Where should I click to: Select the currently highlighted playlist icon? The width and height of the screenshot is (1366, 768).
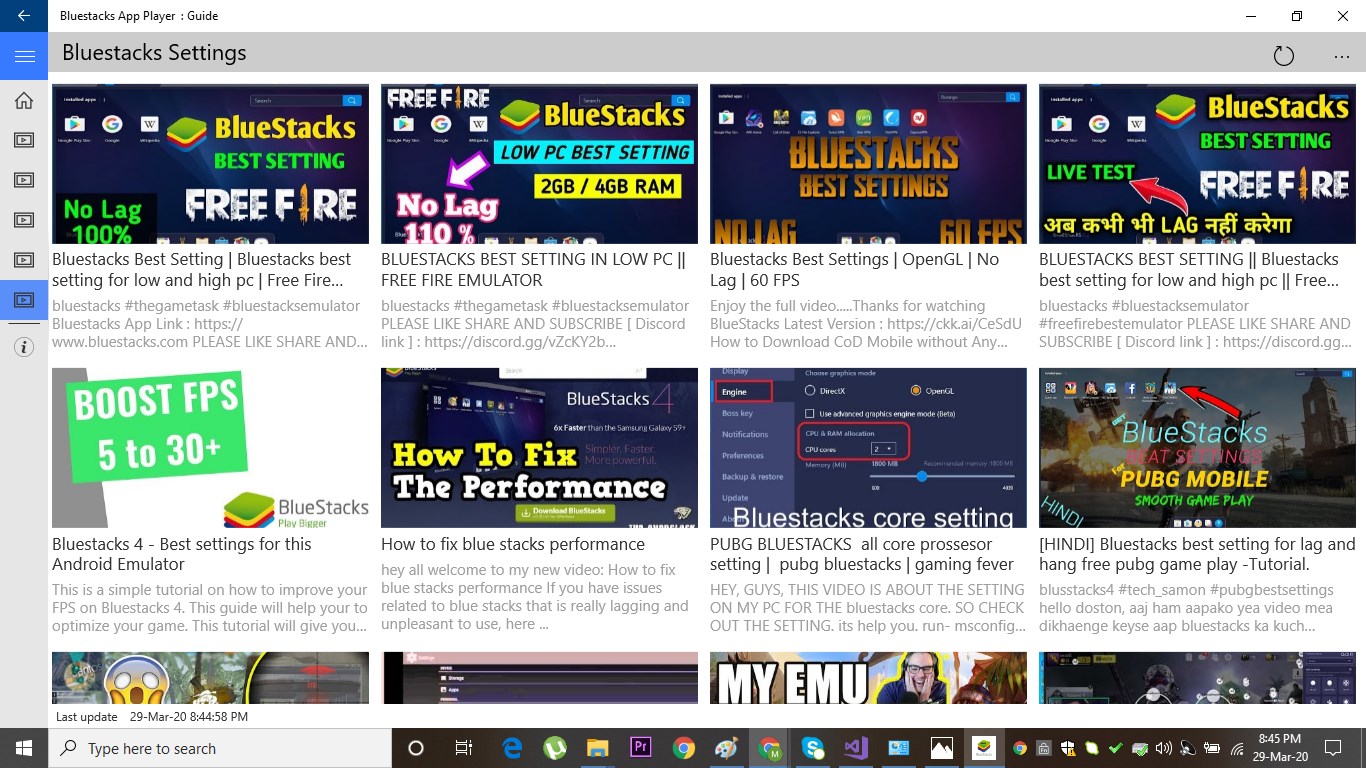(x=23, y=300)
